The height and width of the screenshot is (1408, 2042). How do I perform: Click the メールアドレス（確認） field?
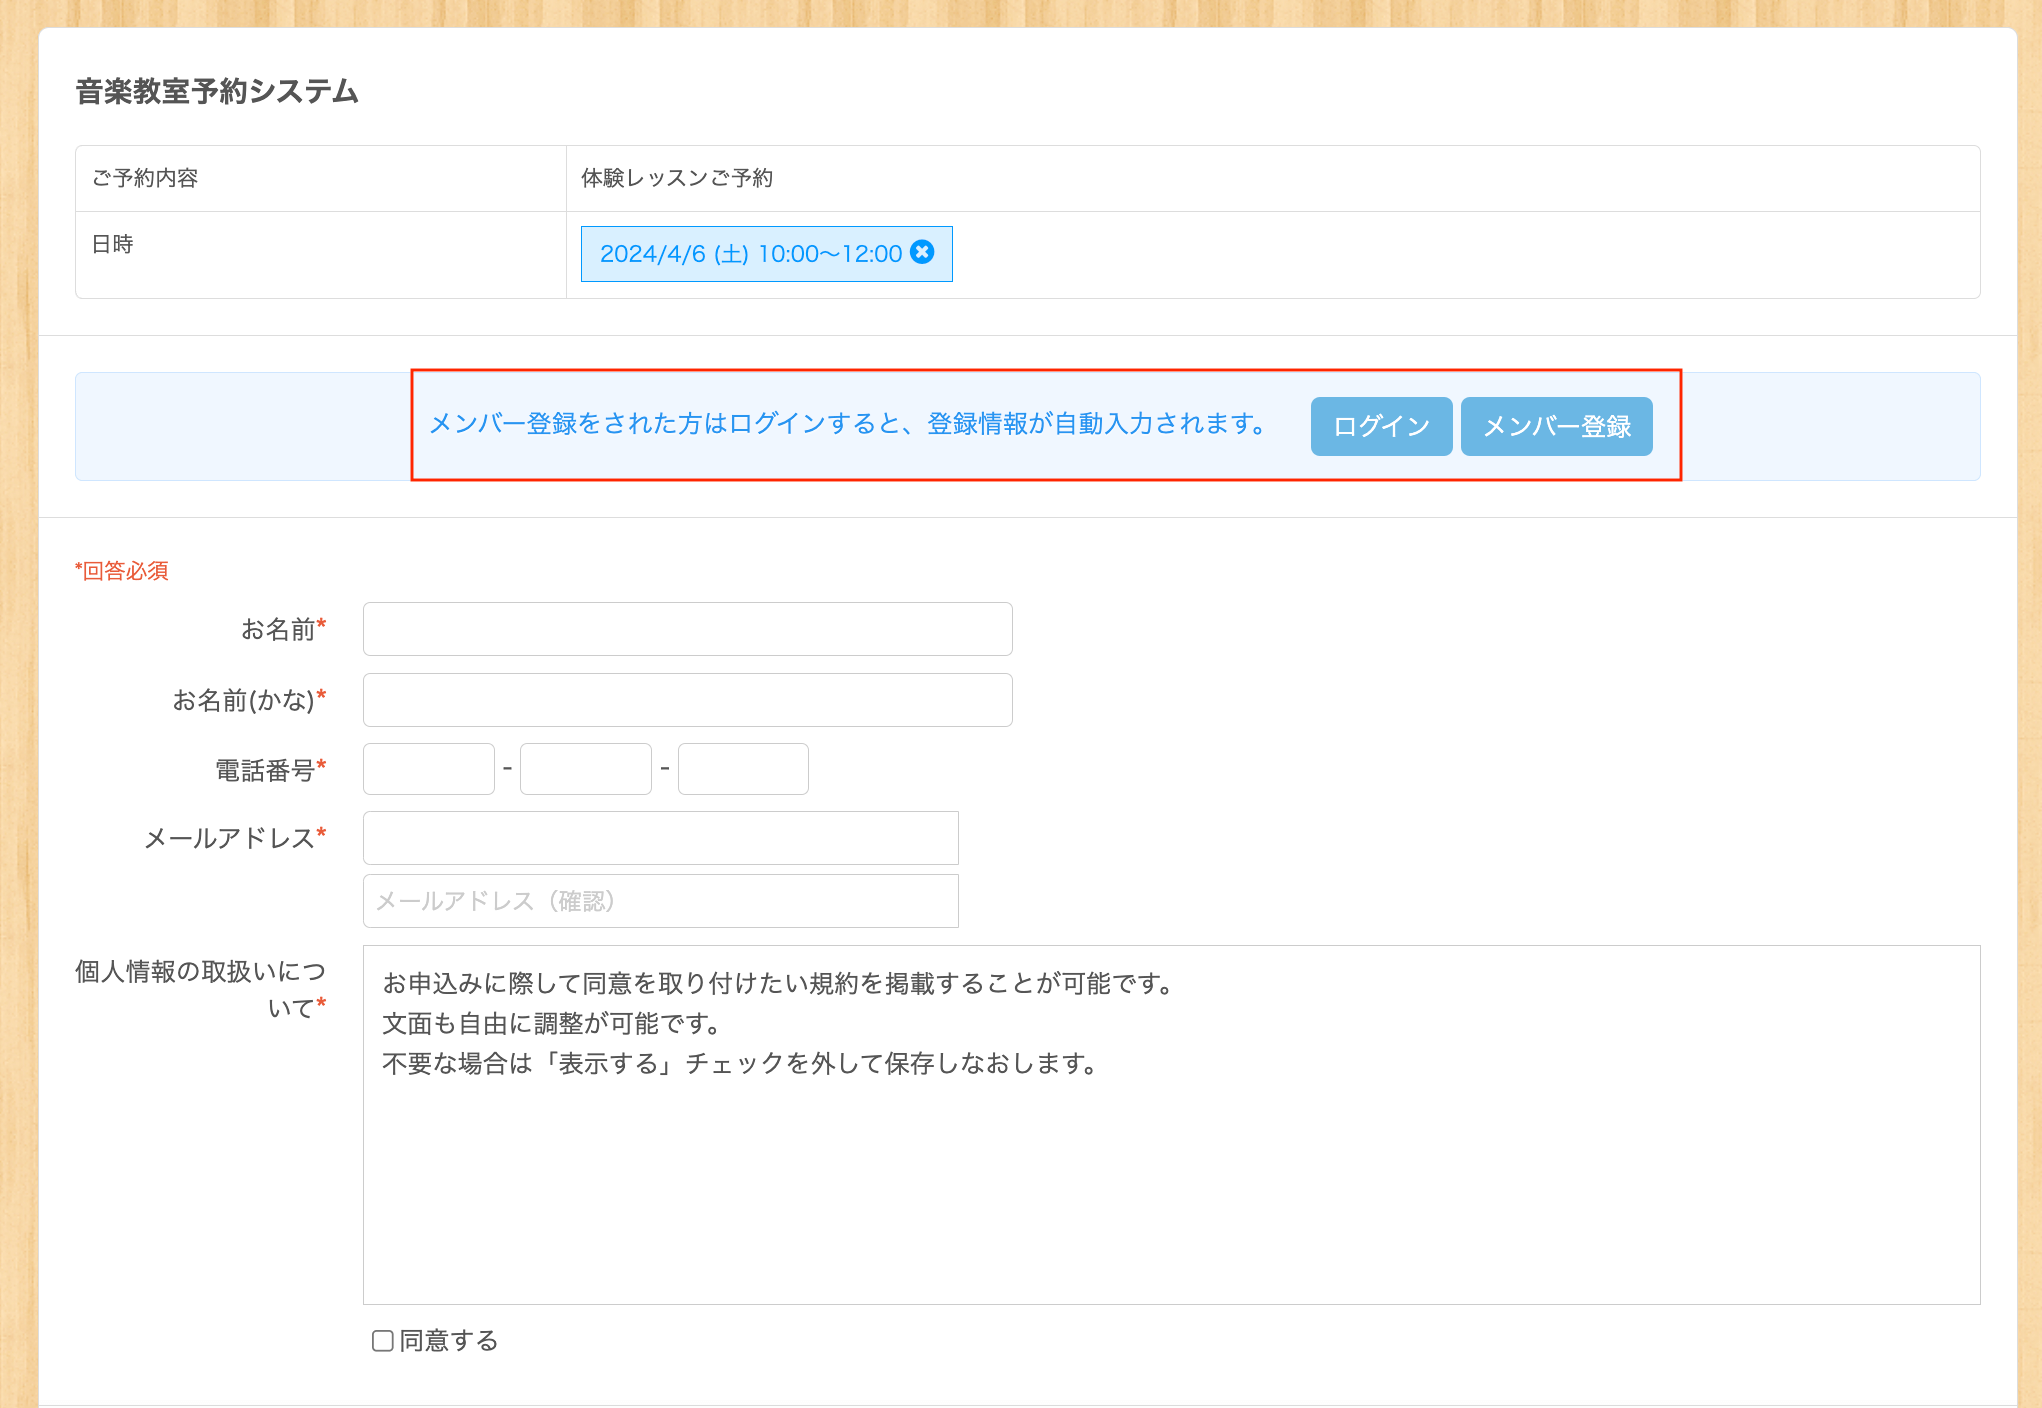click(660, 901)
